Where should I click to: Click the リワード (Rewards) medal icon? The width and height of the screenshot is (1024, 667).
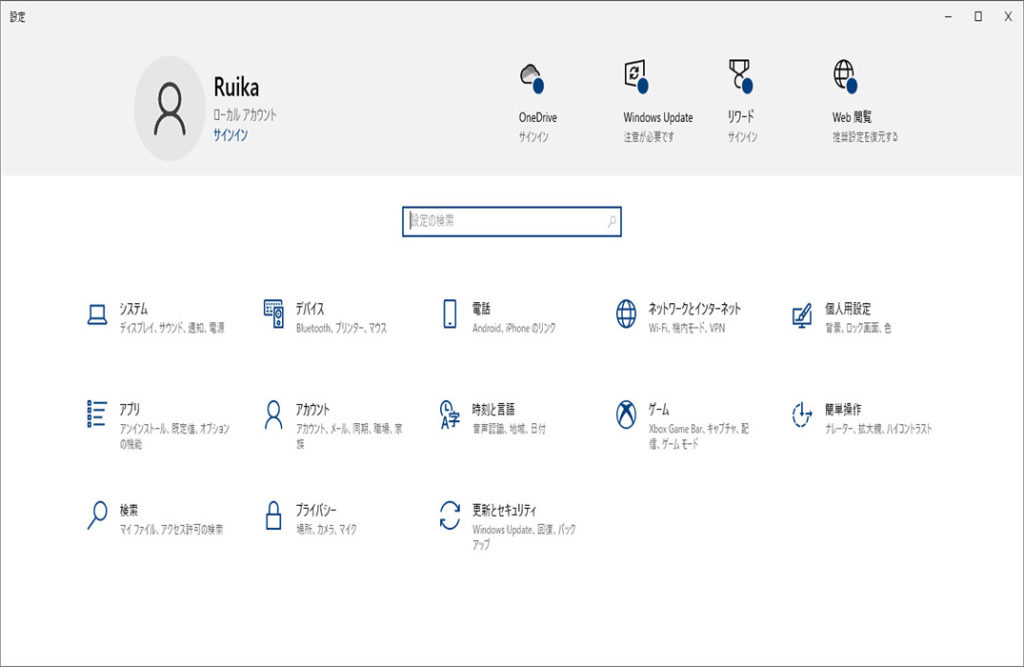pos(740,78)
